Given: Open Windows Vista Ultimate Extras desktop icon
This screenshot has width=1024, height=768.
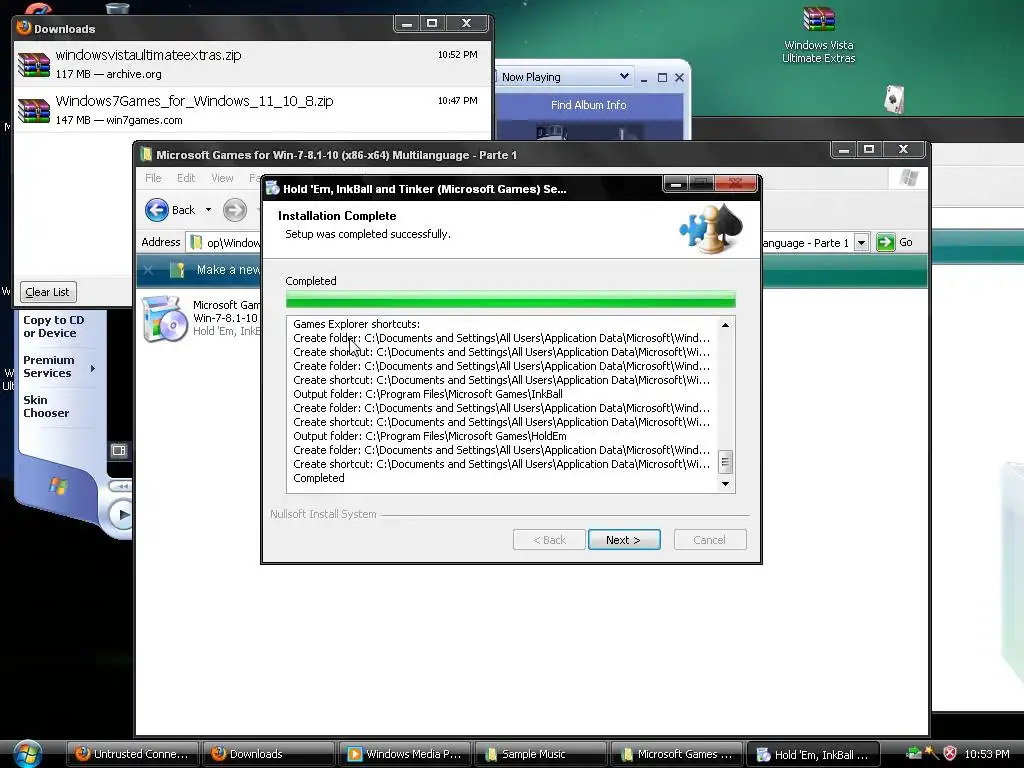Looking at the screenshot, I should [x=818, y=35].
